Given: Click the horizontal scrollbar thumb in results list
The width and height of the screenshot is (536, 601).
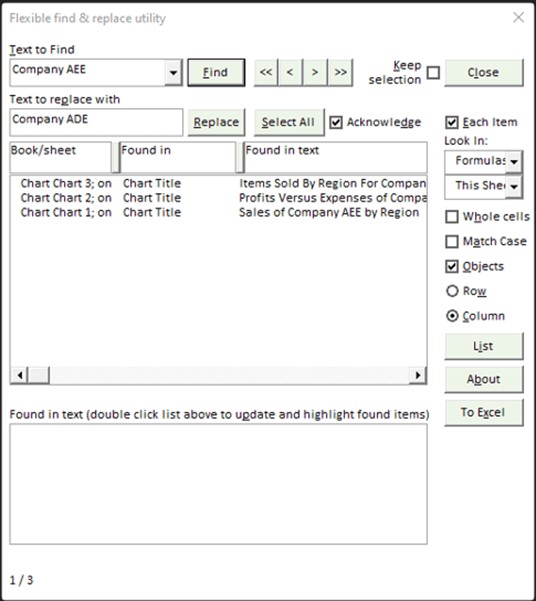Looking at the screenshot, I should point(39,375).
